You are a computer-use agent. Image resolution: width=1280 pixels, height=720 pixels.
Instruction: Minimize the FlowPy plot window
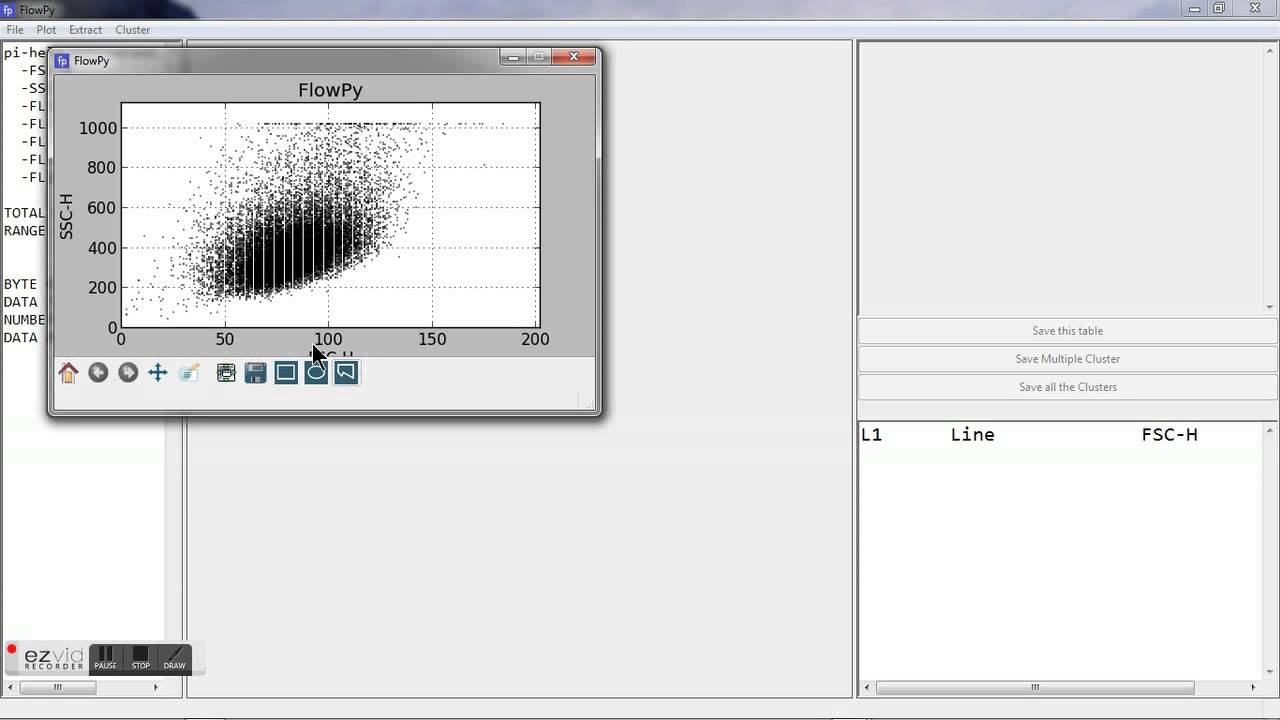[513, 57]
